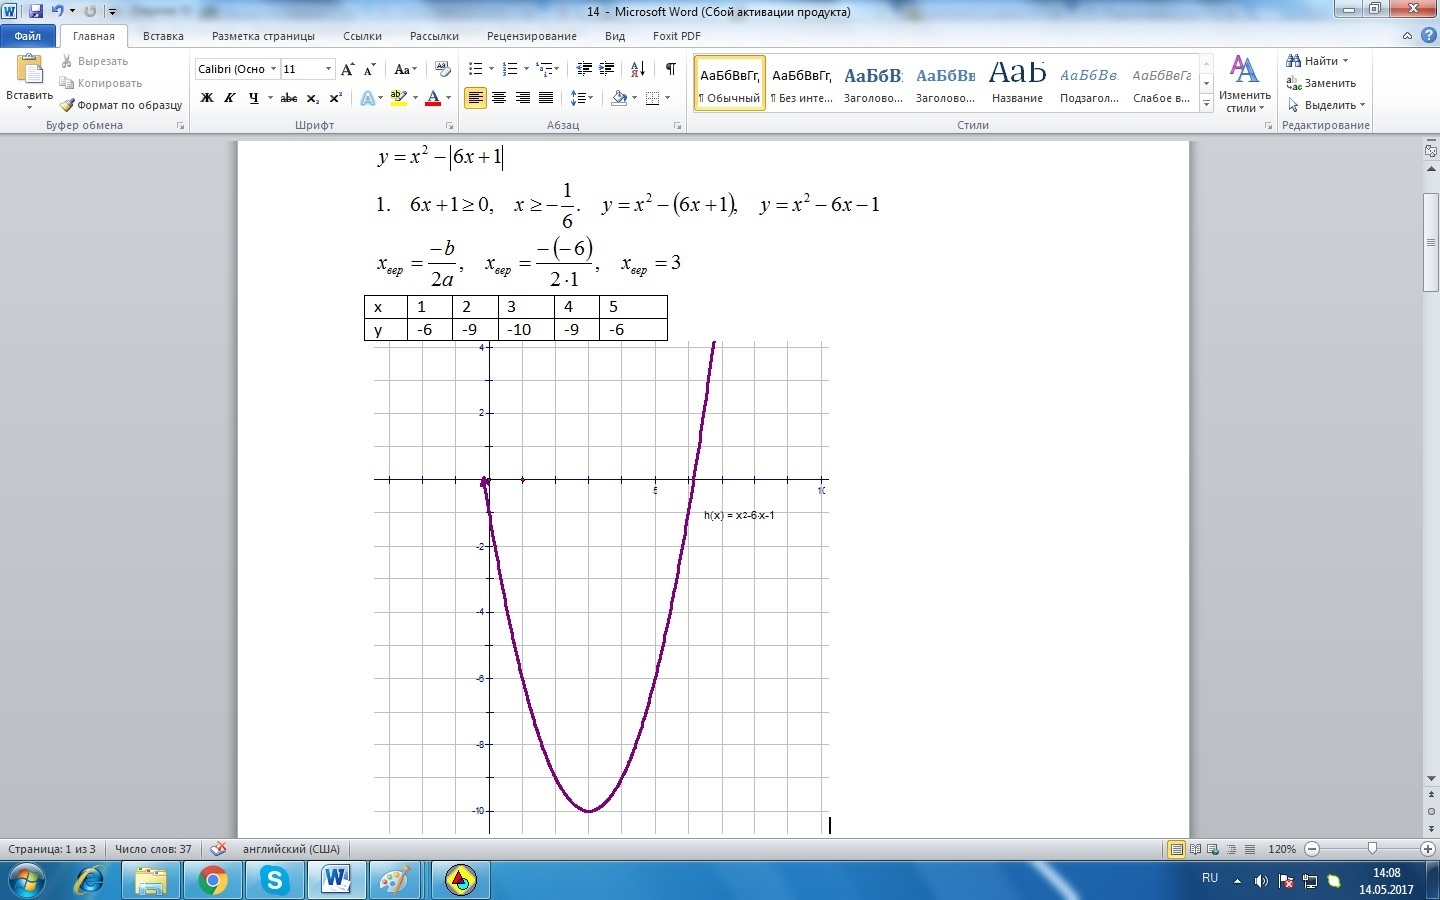
Task: Click the grow font size icon
Action: pos(347,69)
